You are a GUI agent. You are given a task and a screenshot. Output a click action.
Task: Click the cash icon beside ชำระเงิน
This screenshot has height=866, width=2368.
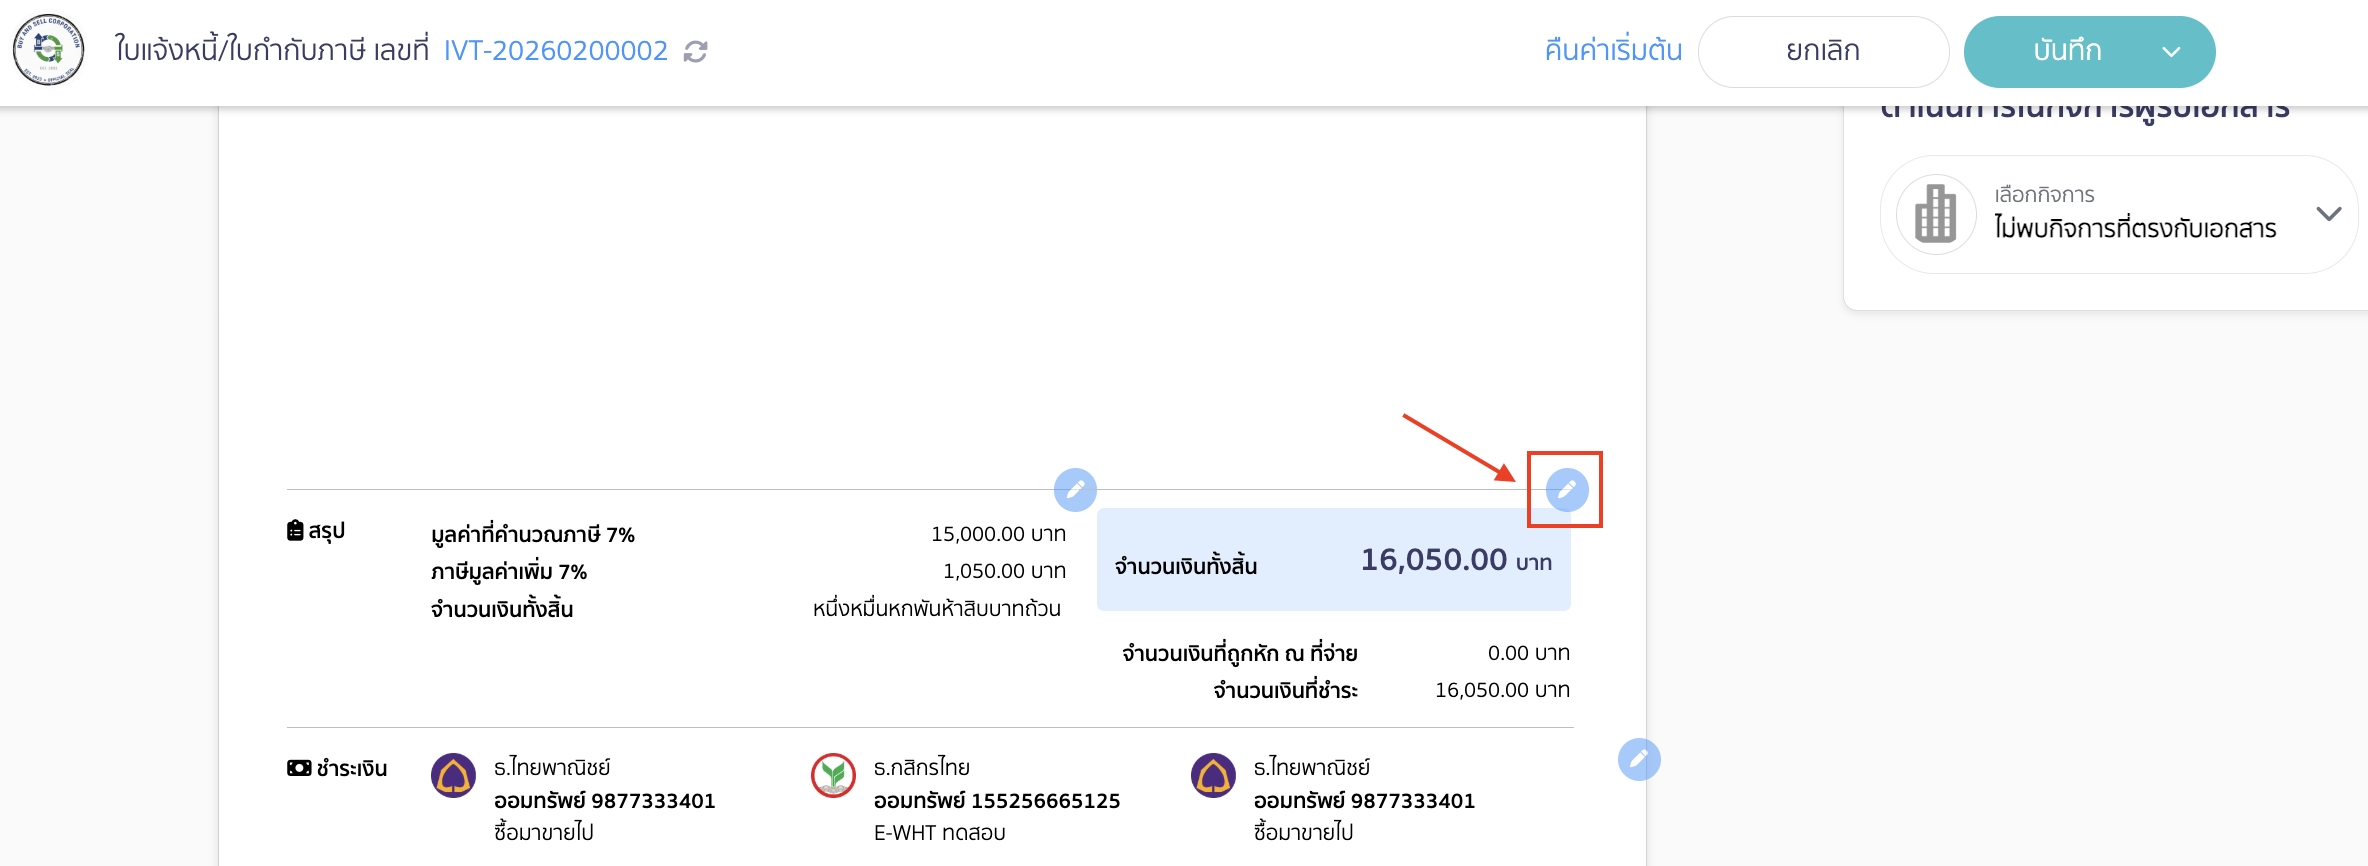299,768
